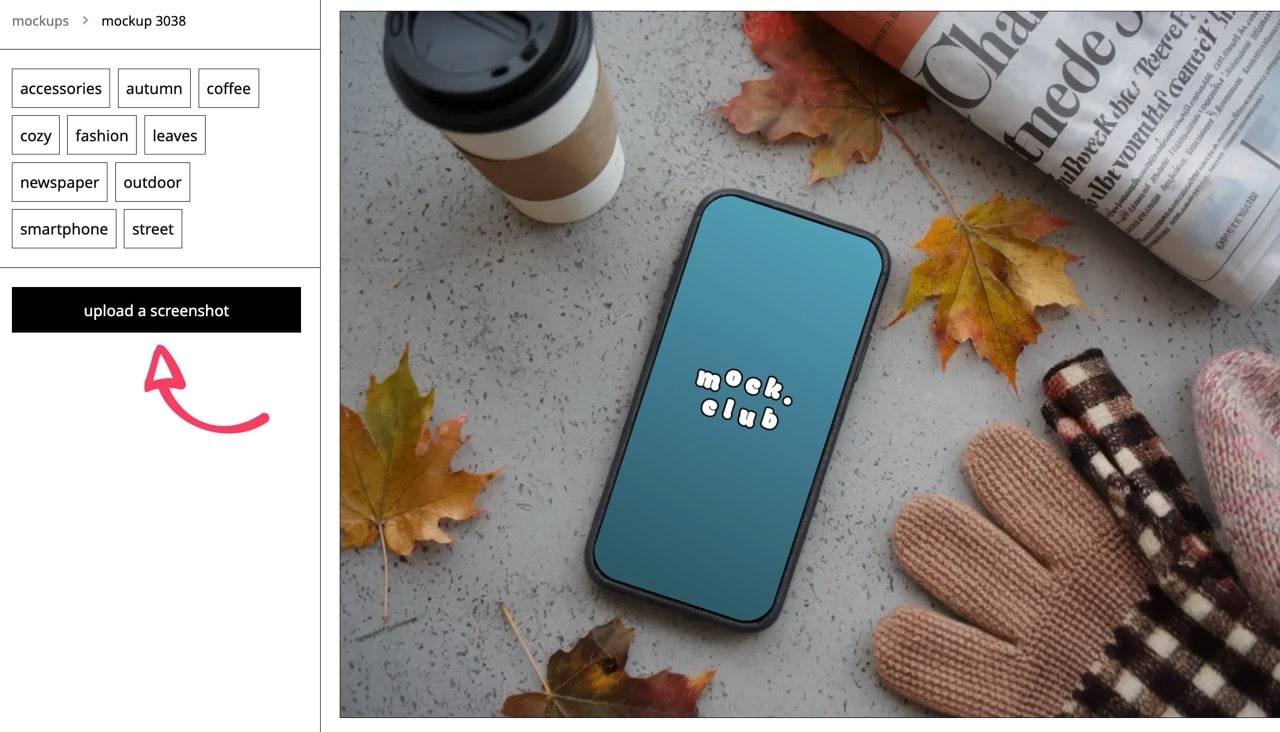Screen dimensions: 1280x732
Task: Click the pink curved arrow graphic
Action: (200, 392)
